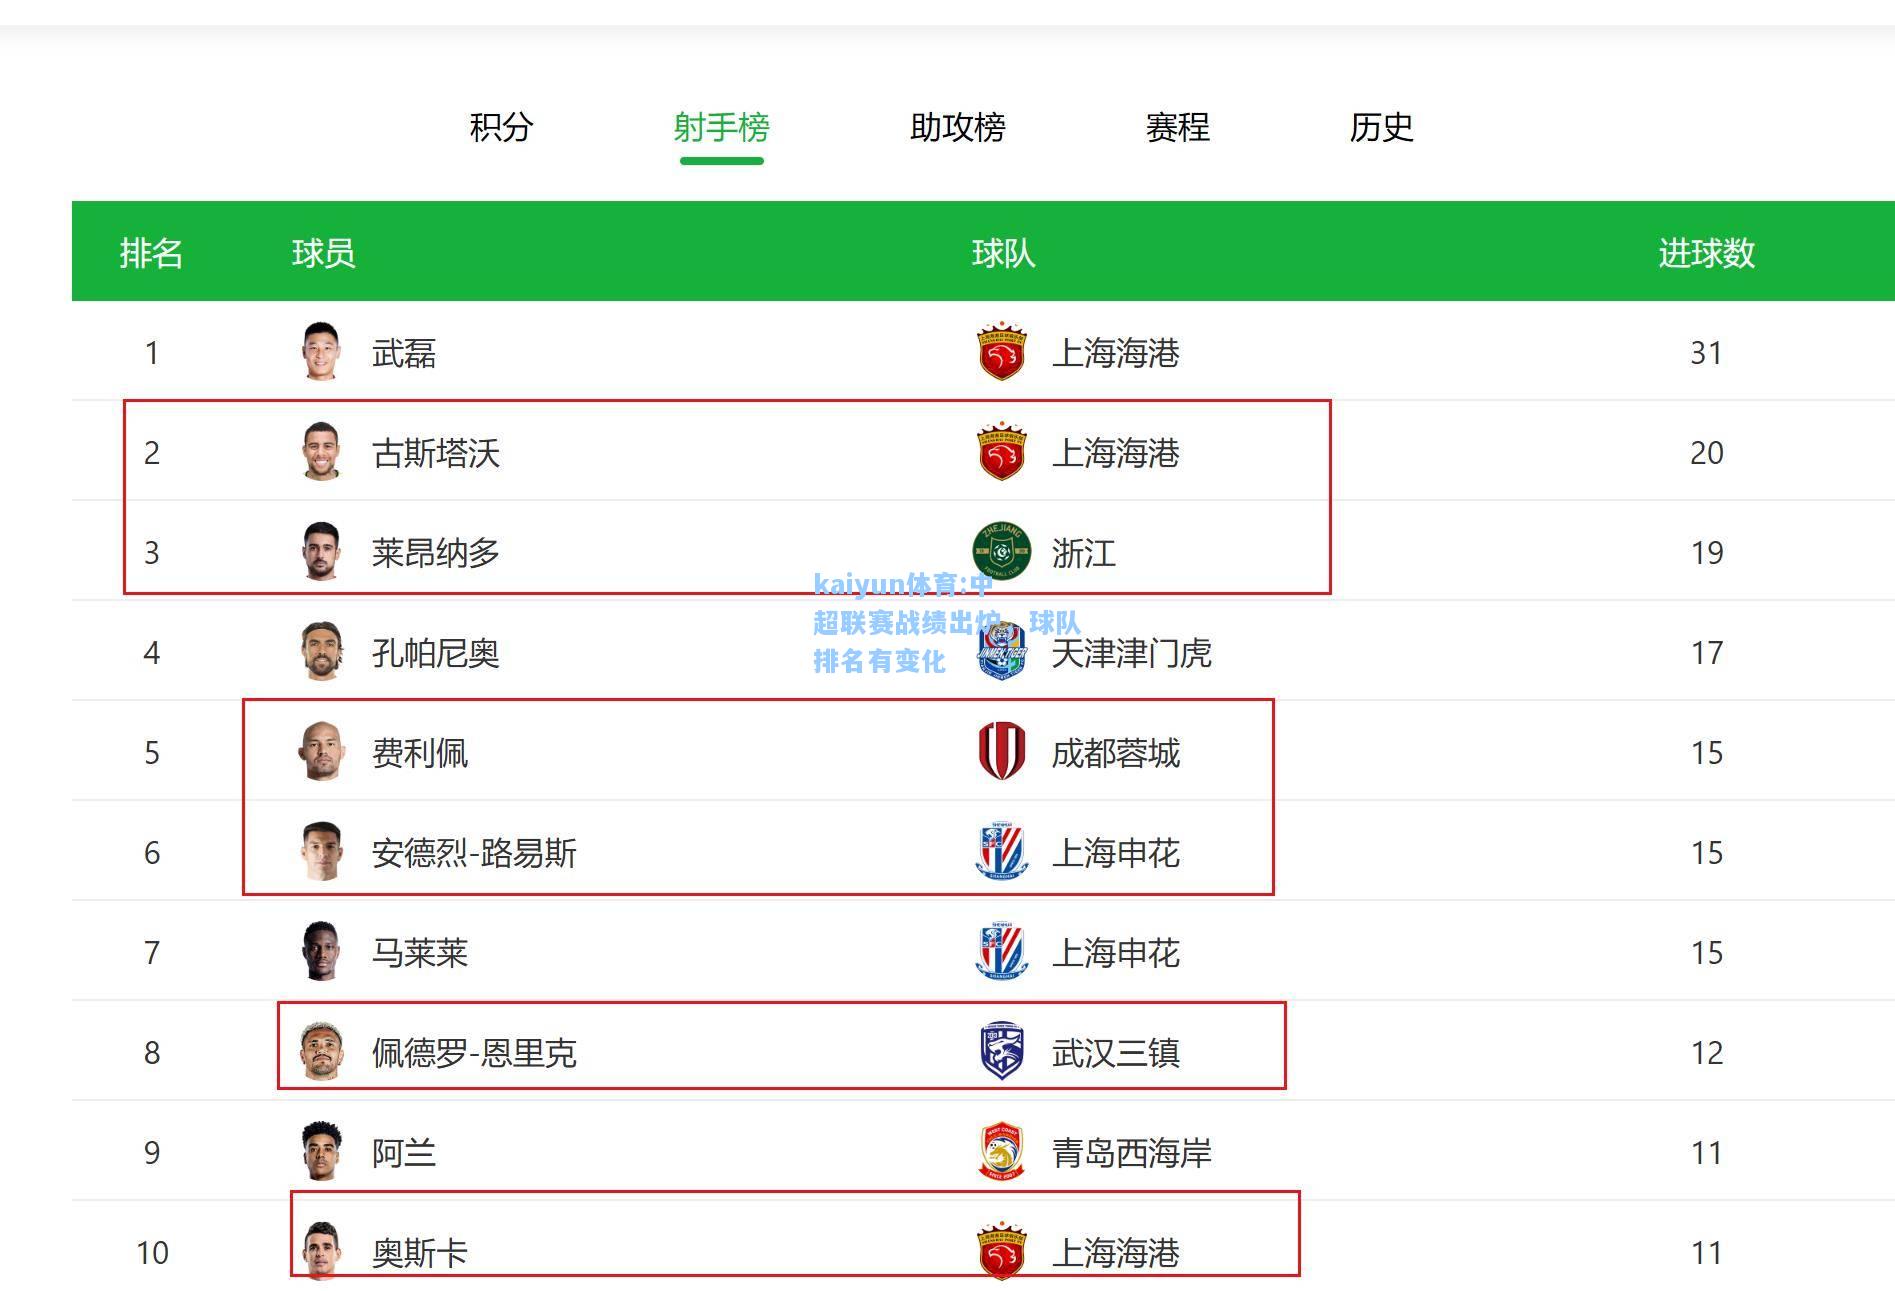Click the 成都蓉城 team badge

[1001, 751]
